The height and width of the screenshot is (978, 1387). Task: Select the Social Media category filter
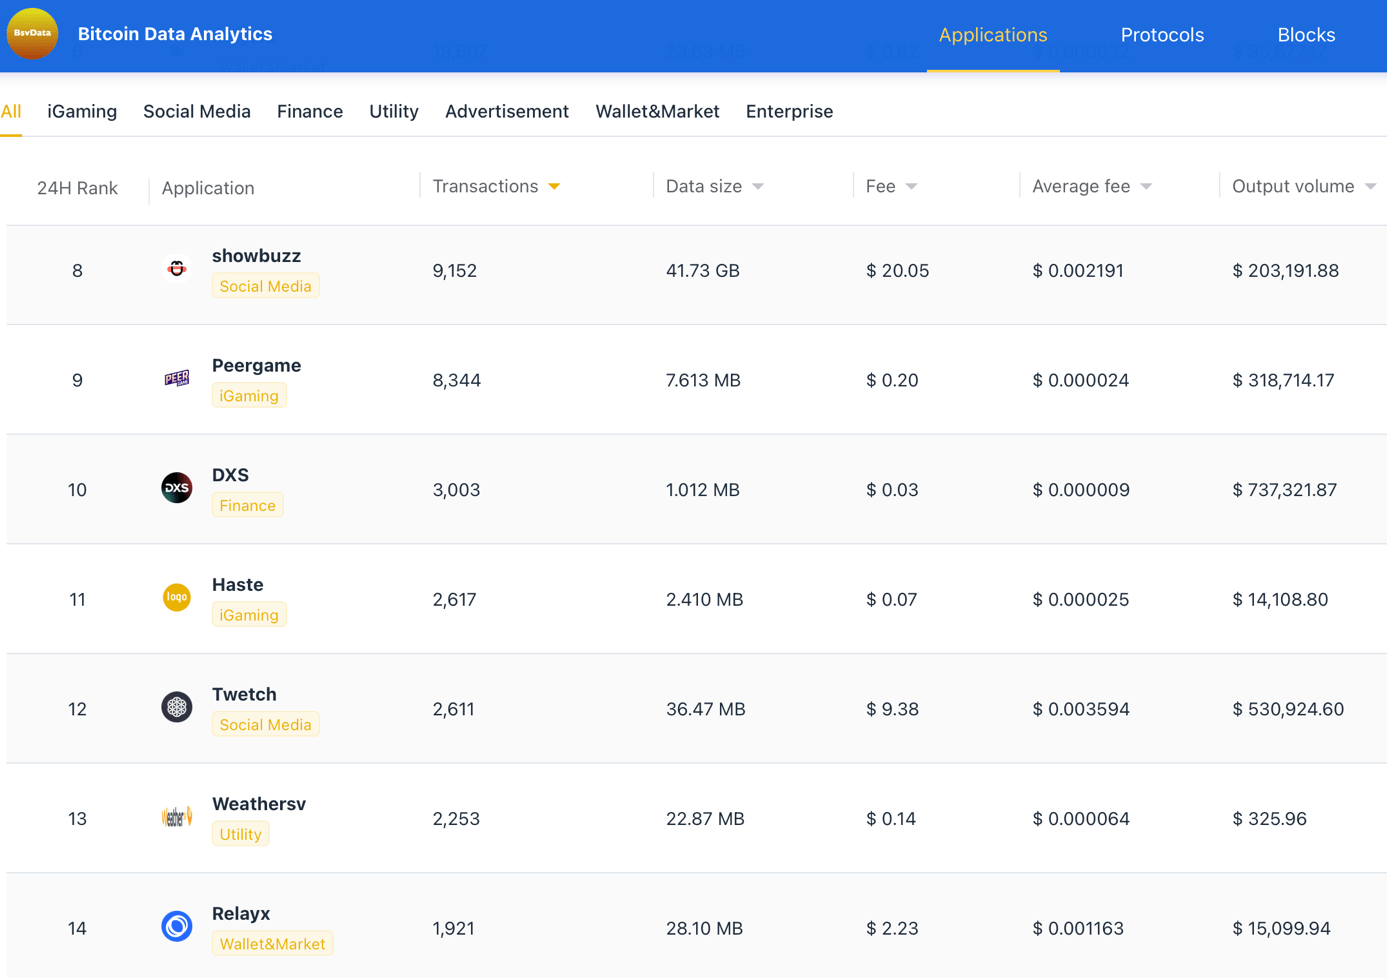point(197,111)
